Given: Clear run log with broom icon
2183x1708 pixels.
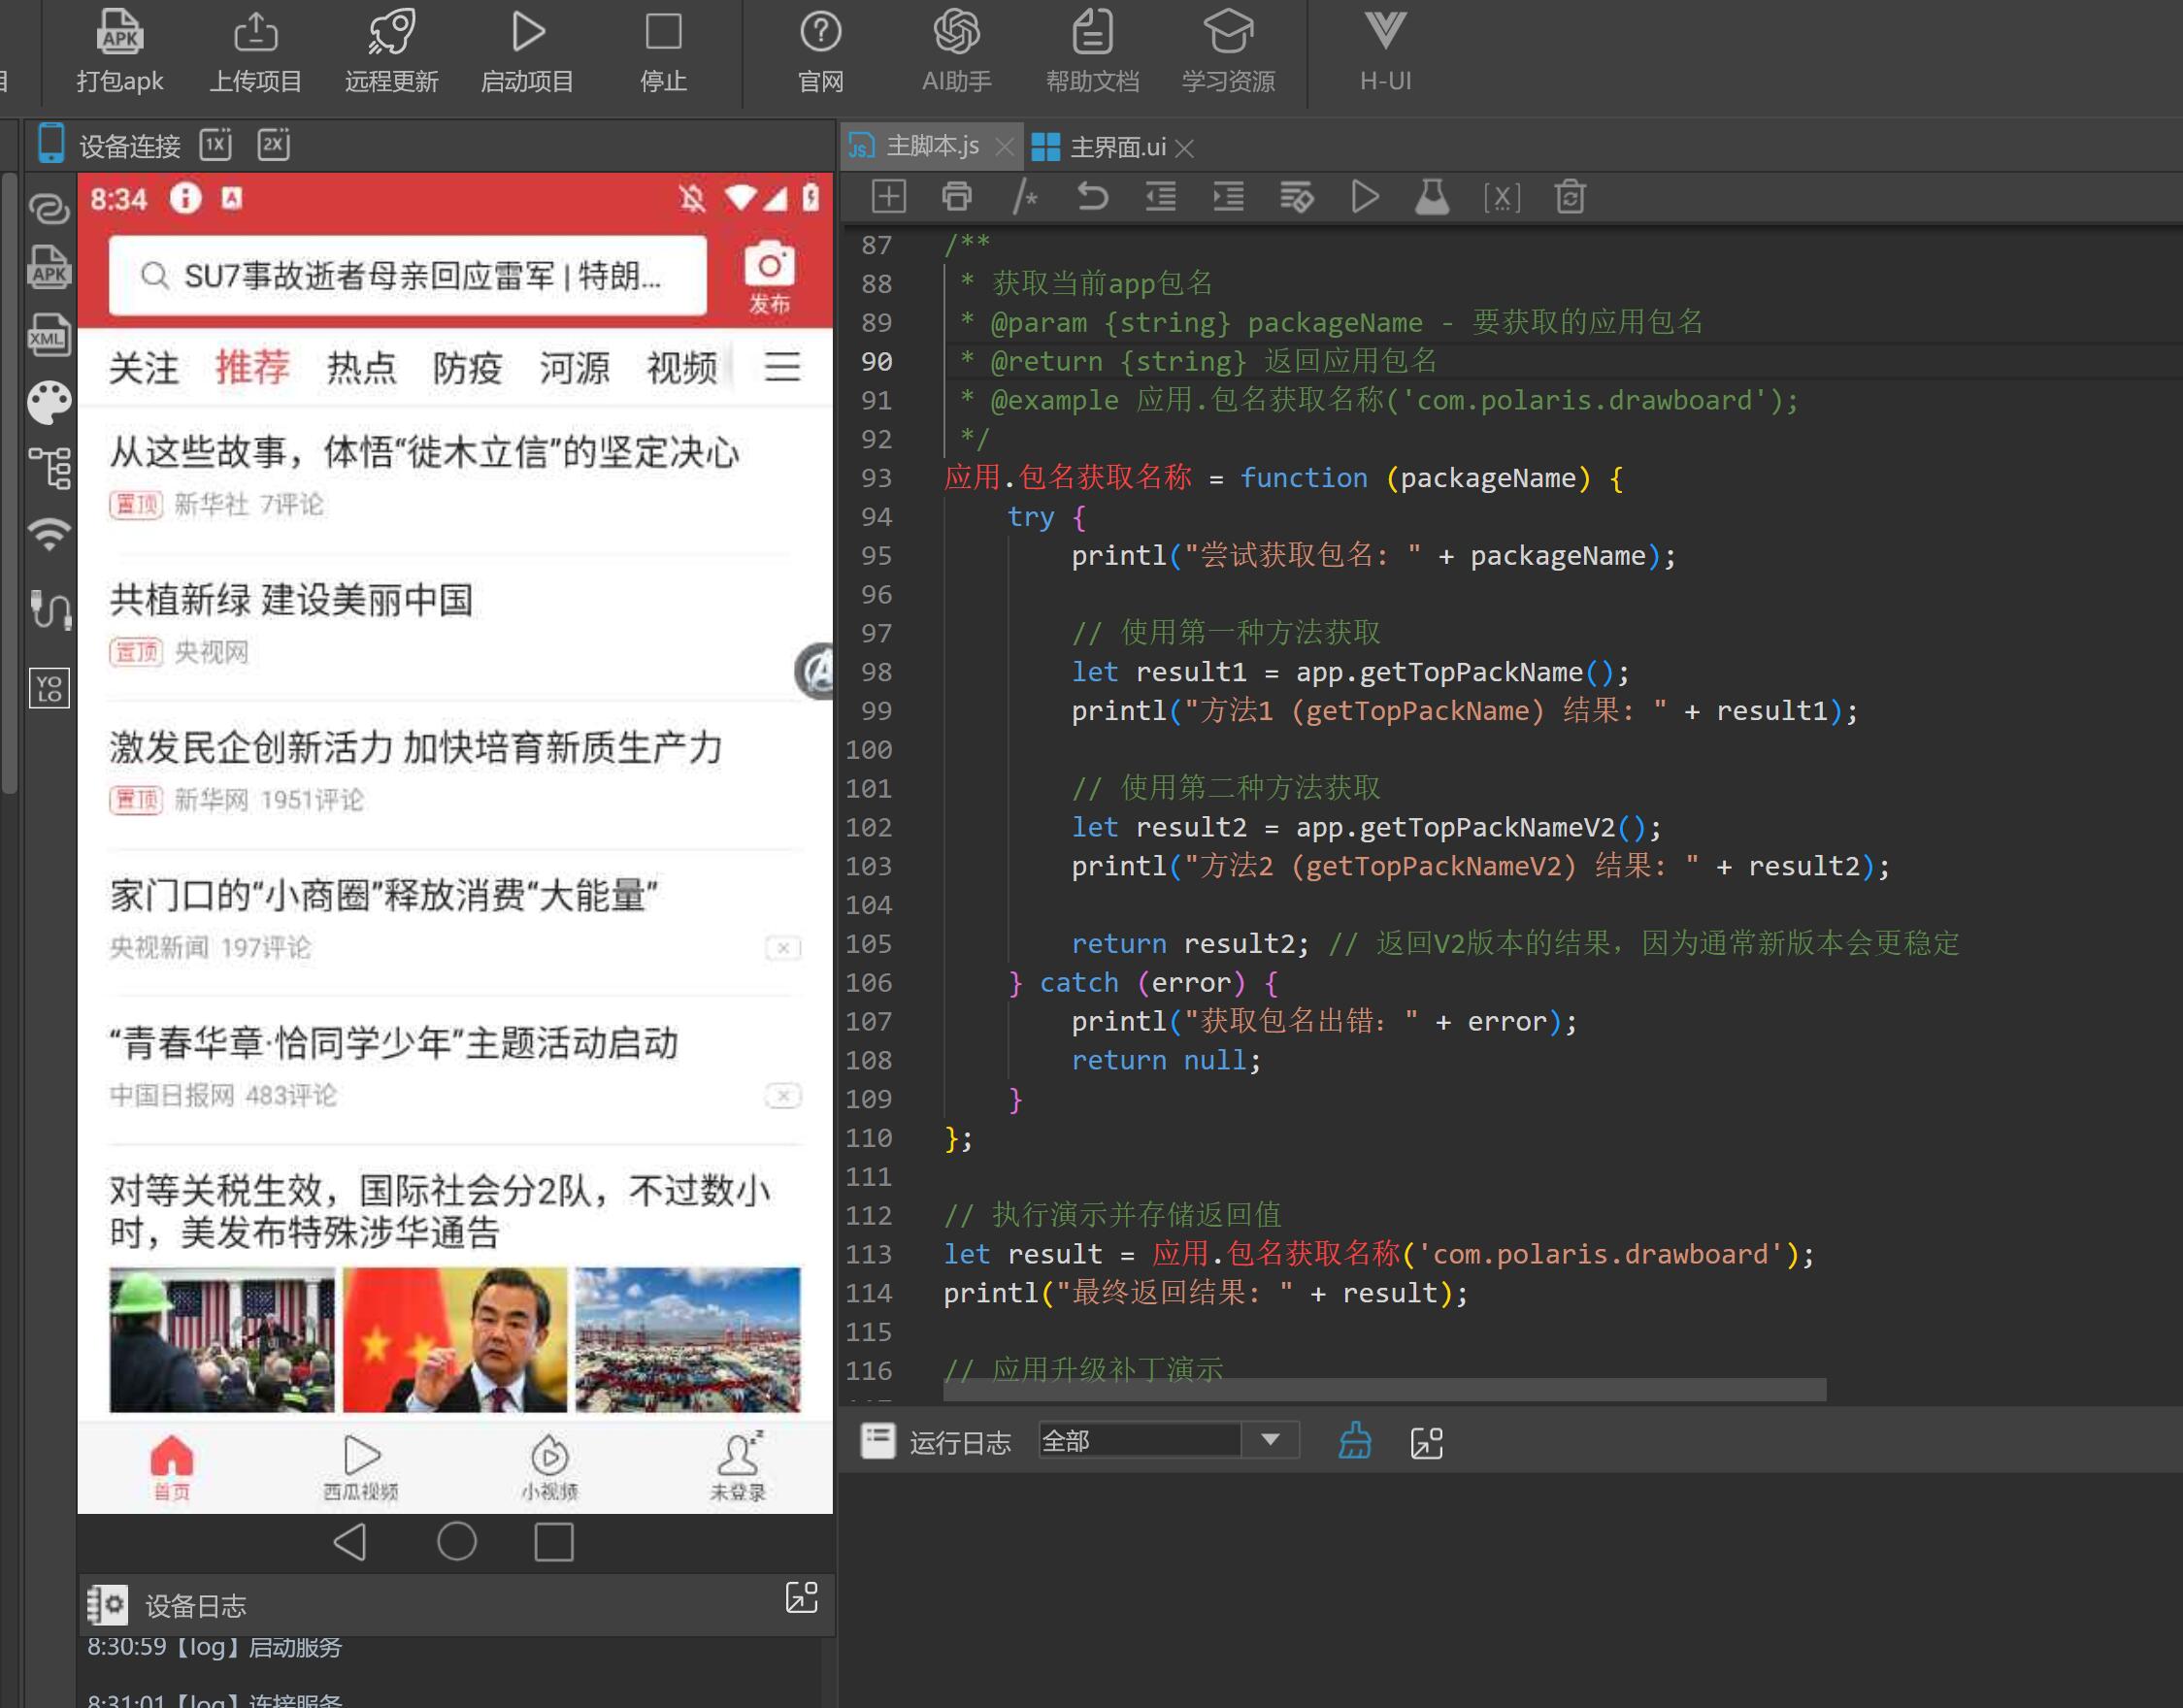Looking at the screenshot, I should [x=1355, y=1440].
